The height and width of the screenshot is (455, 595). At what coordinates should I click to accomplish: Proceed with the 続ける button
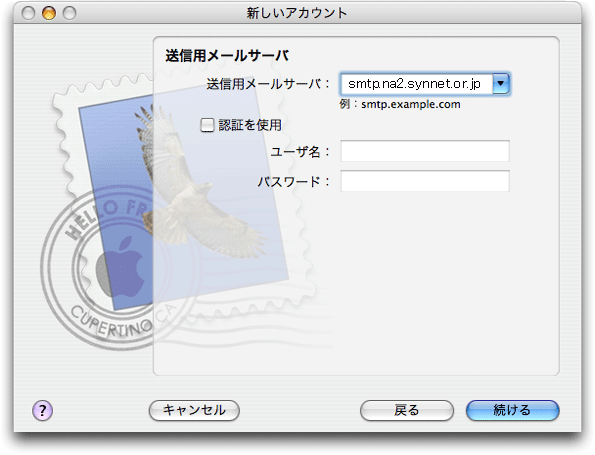point(513,410)
